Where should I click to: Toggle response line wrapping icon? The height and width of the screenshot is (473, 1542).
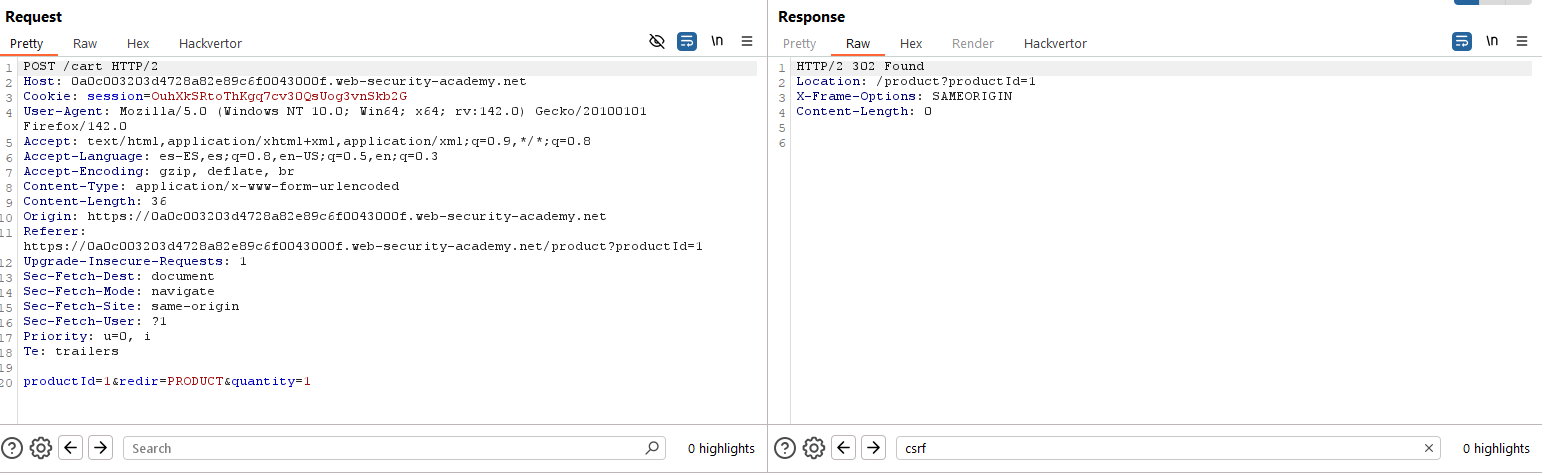1462,42
